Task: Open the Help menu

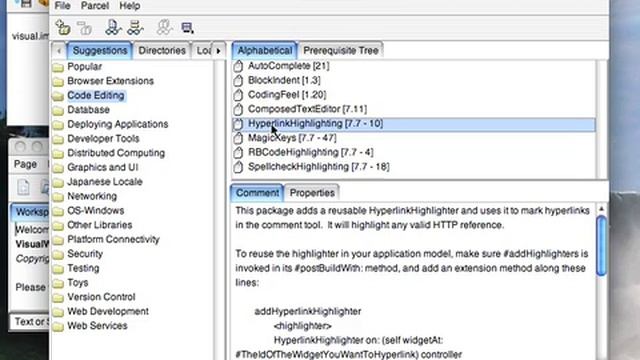Action: 130,6
